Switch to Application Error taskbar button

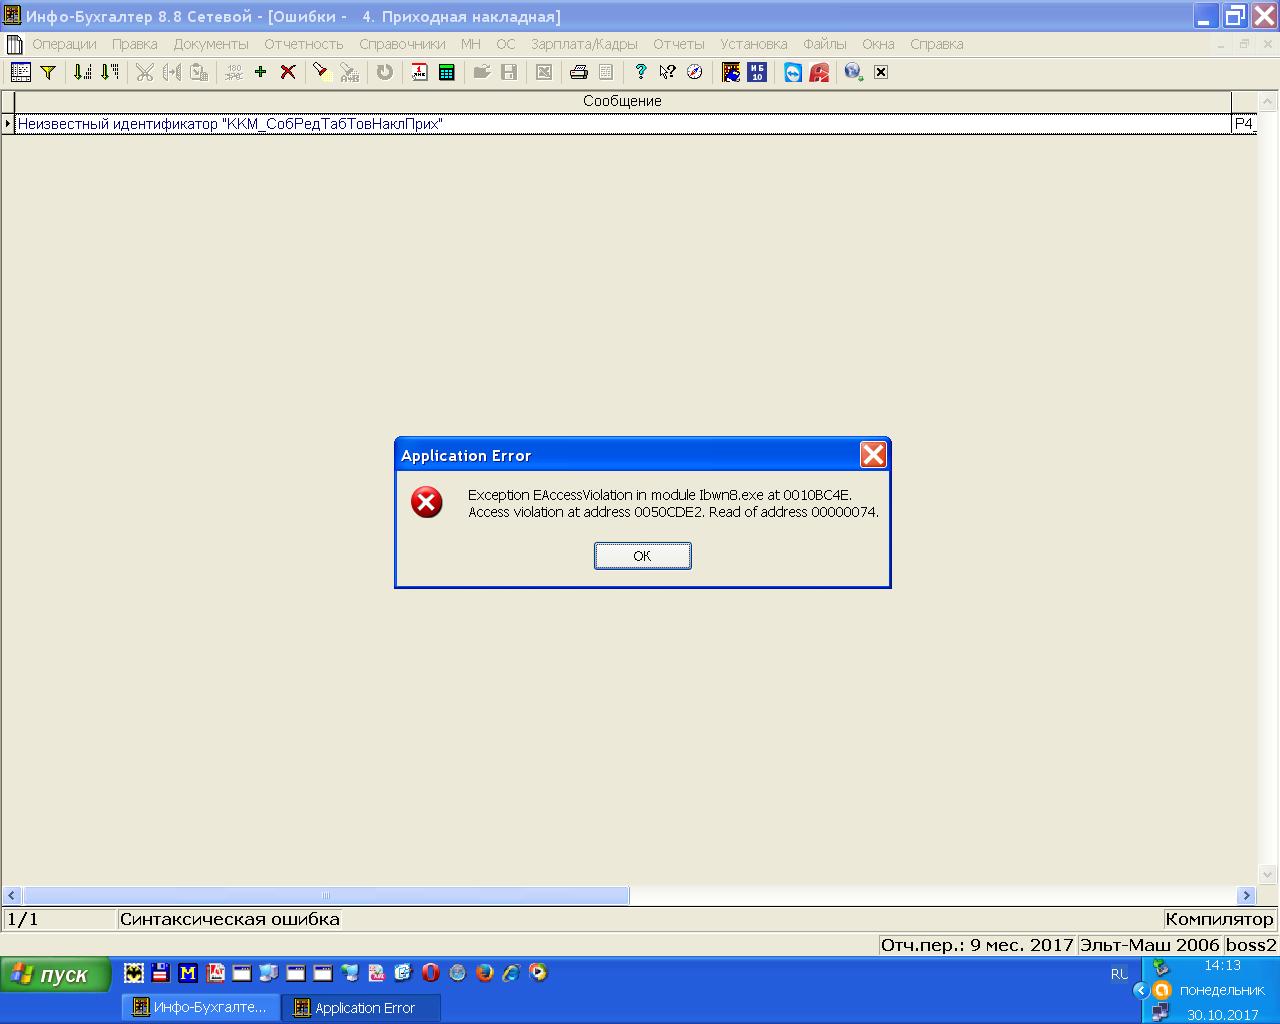click(360, 1007)
